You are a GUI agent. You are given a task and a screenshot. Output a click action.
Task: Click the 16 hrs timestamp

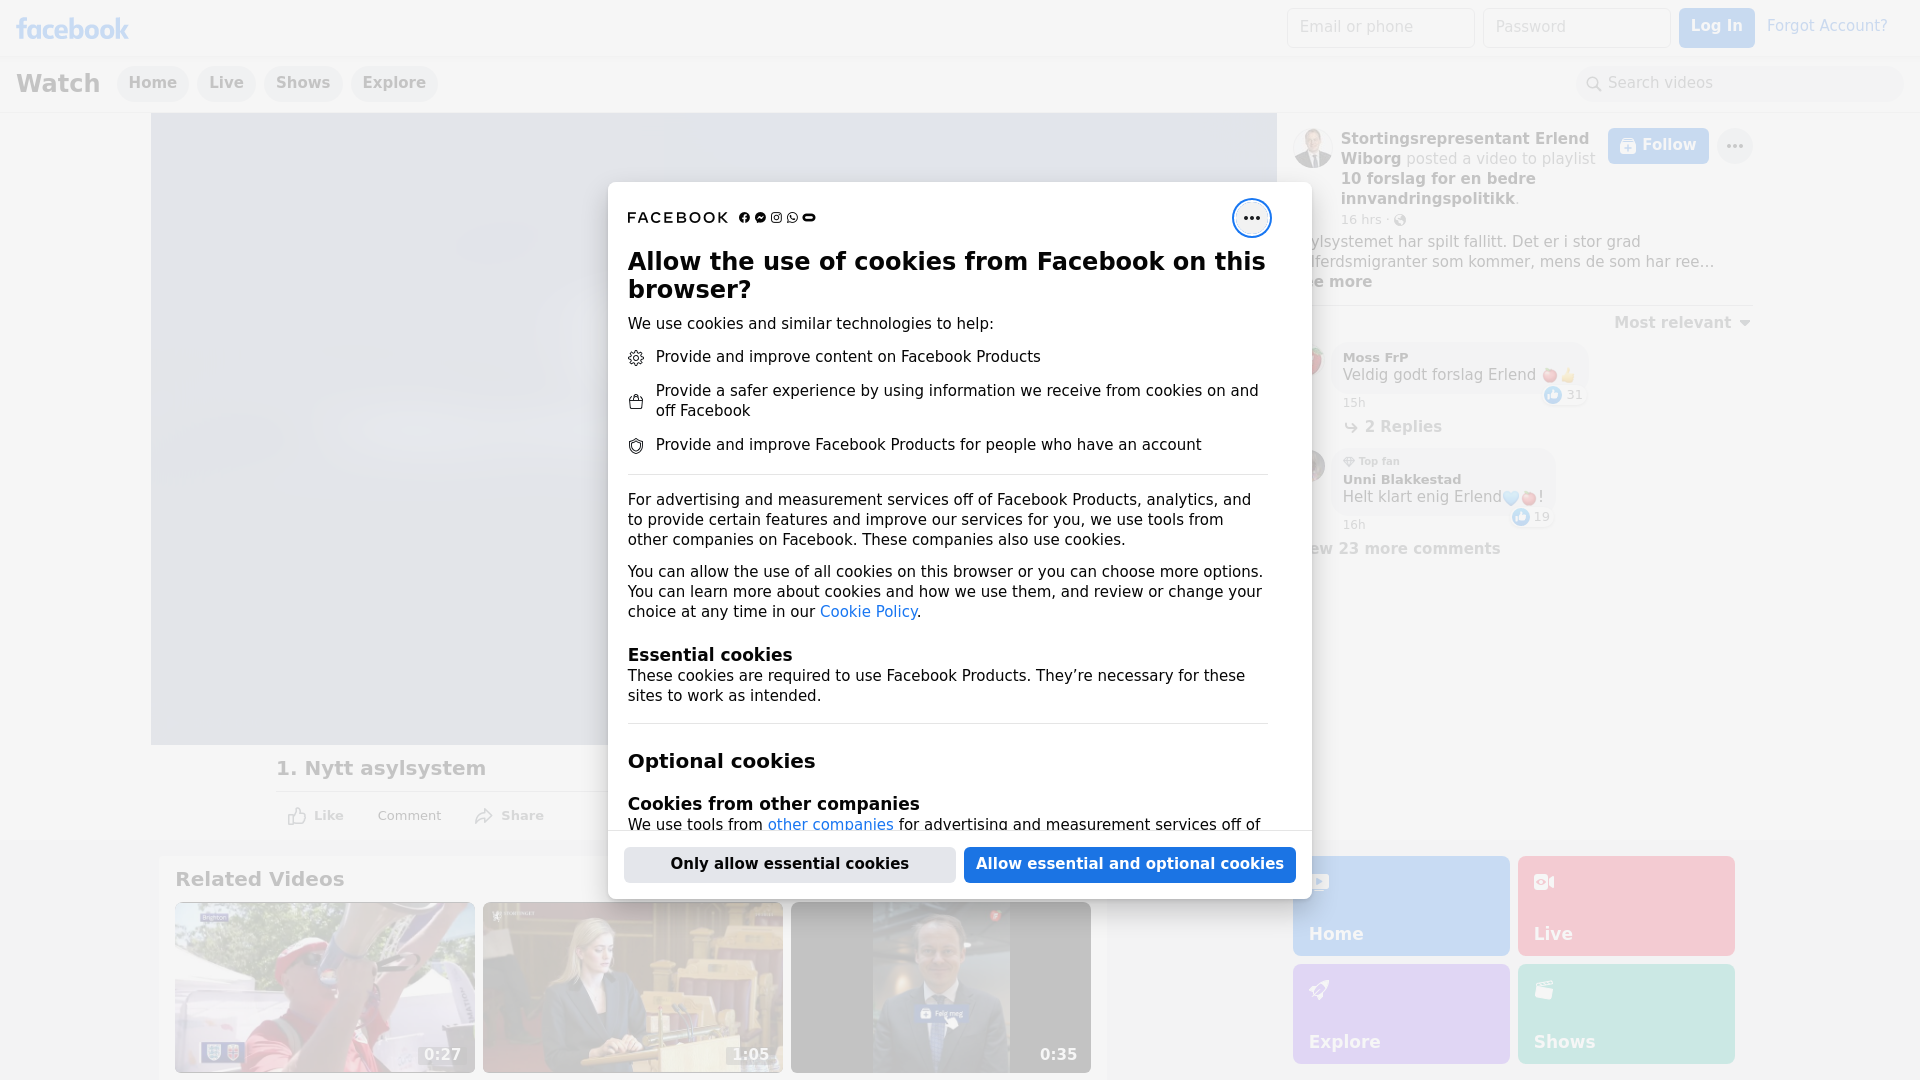click(1361, 220)
